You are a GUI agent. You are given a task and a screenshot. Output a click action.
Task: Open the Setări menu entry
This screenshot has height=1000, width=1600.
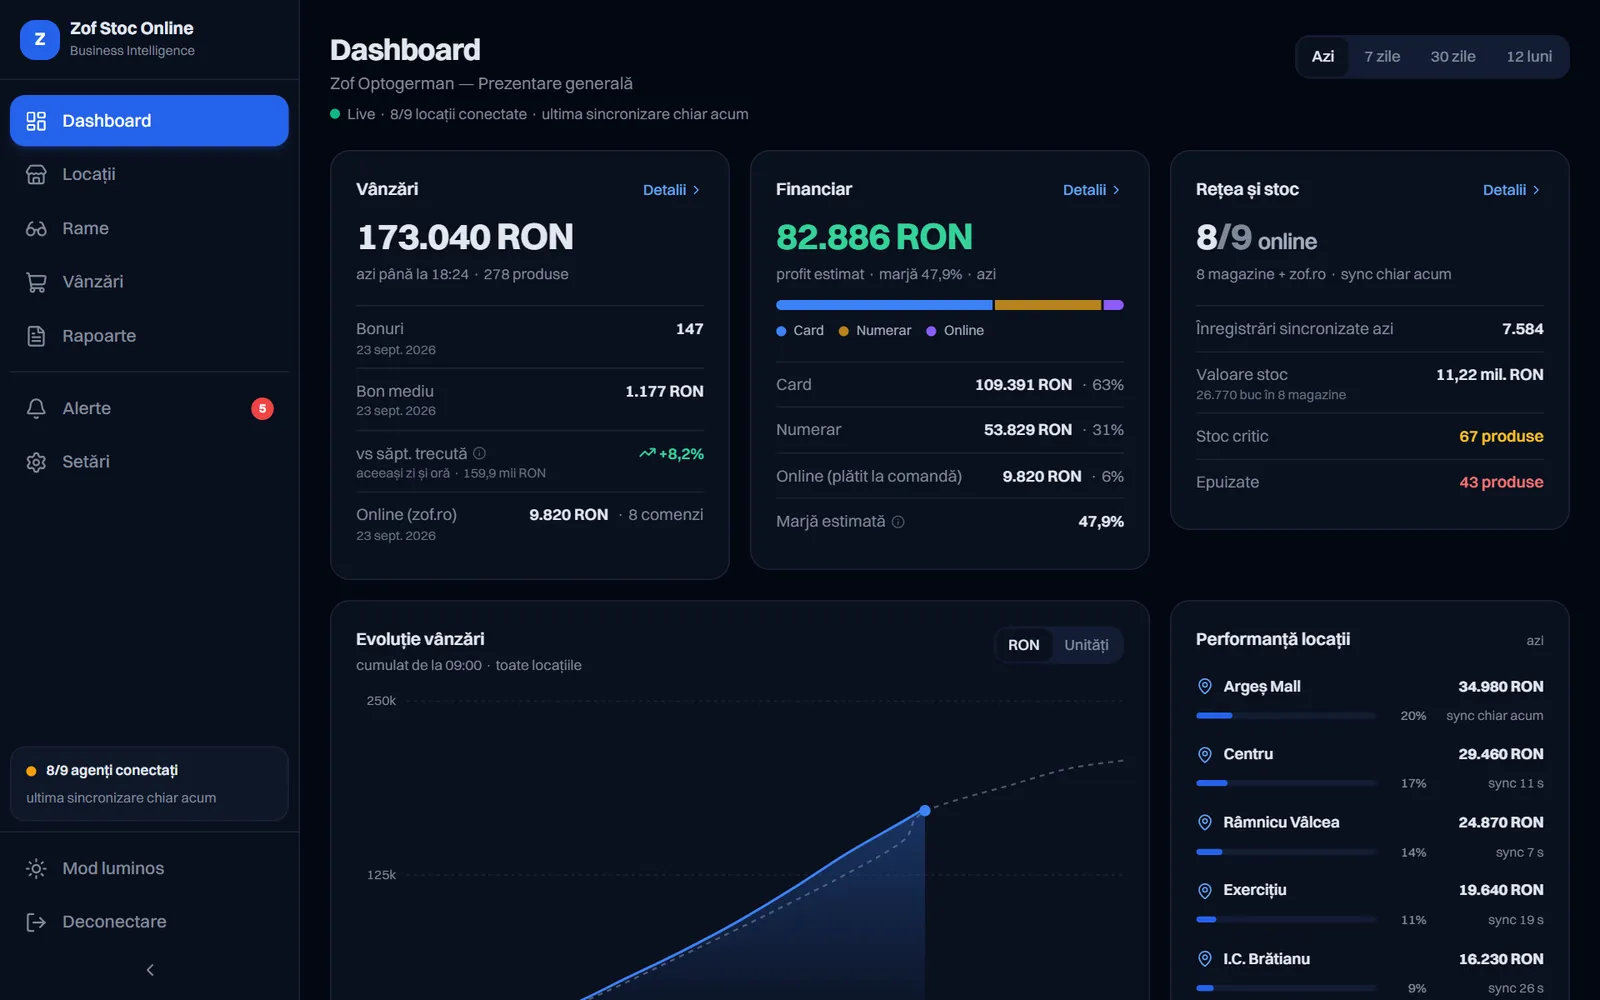[150, 462]
